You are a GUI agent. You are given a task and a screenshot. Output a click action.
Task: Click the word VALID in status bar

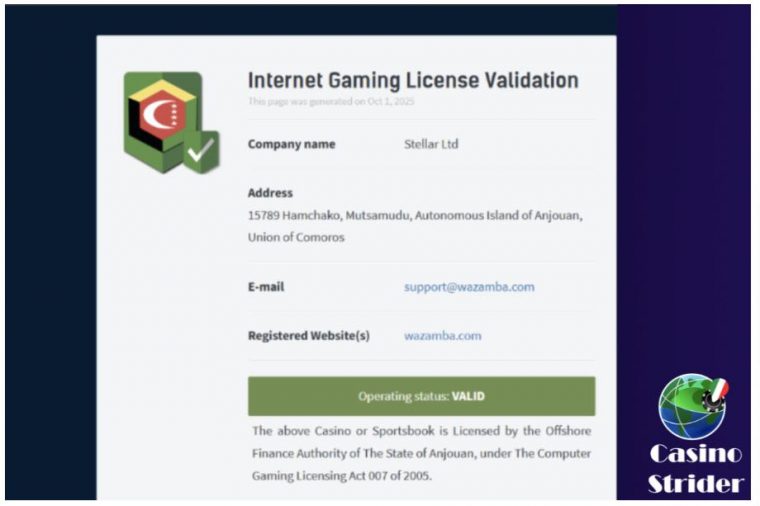tap(468, 396)
